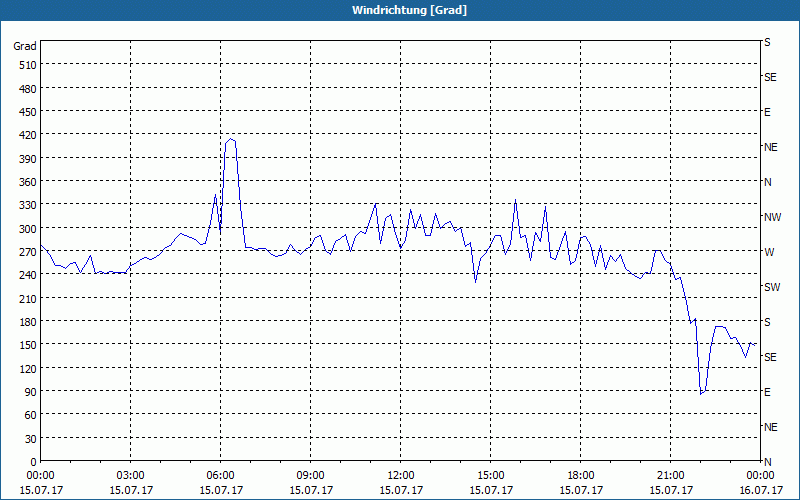
Task: Click the peak of the wind curve near 06:00
Action: click(x=231, y=139)
